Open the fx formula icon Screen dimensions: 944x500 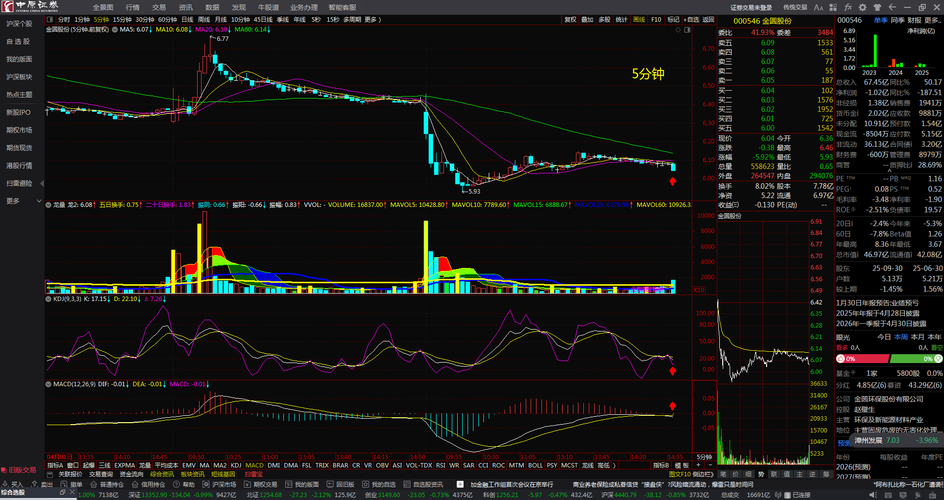pos(848,7)
